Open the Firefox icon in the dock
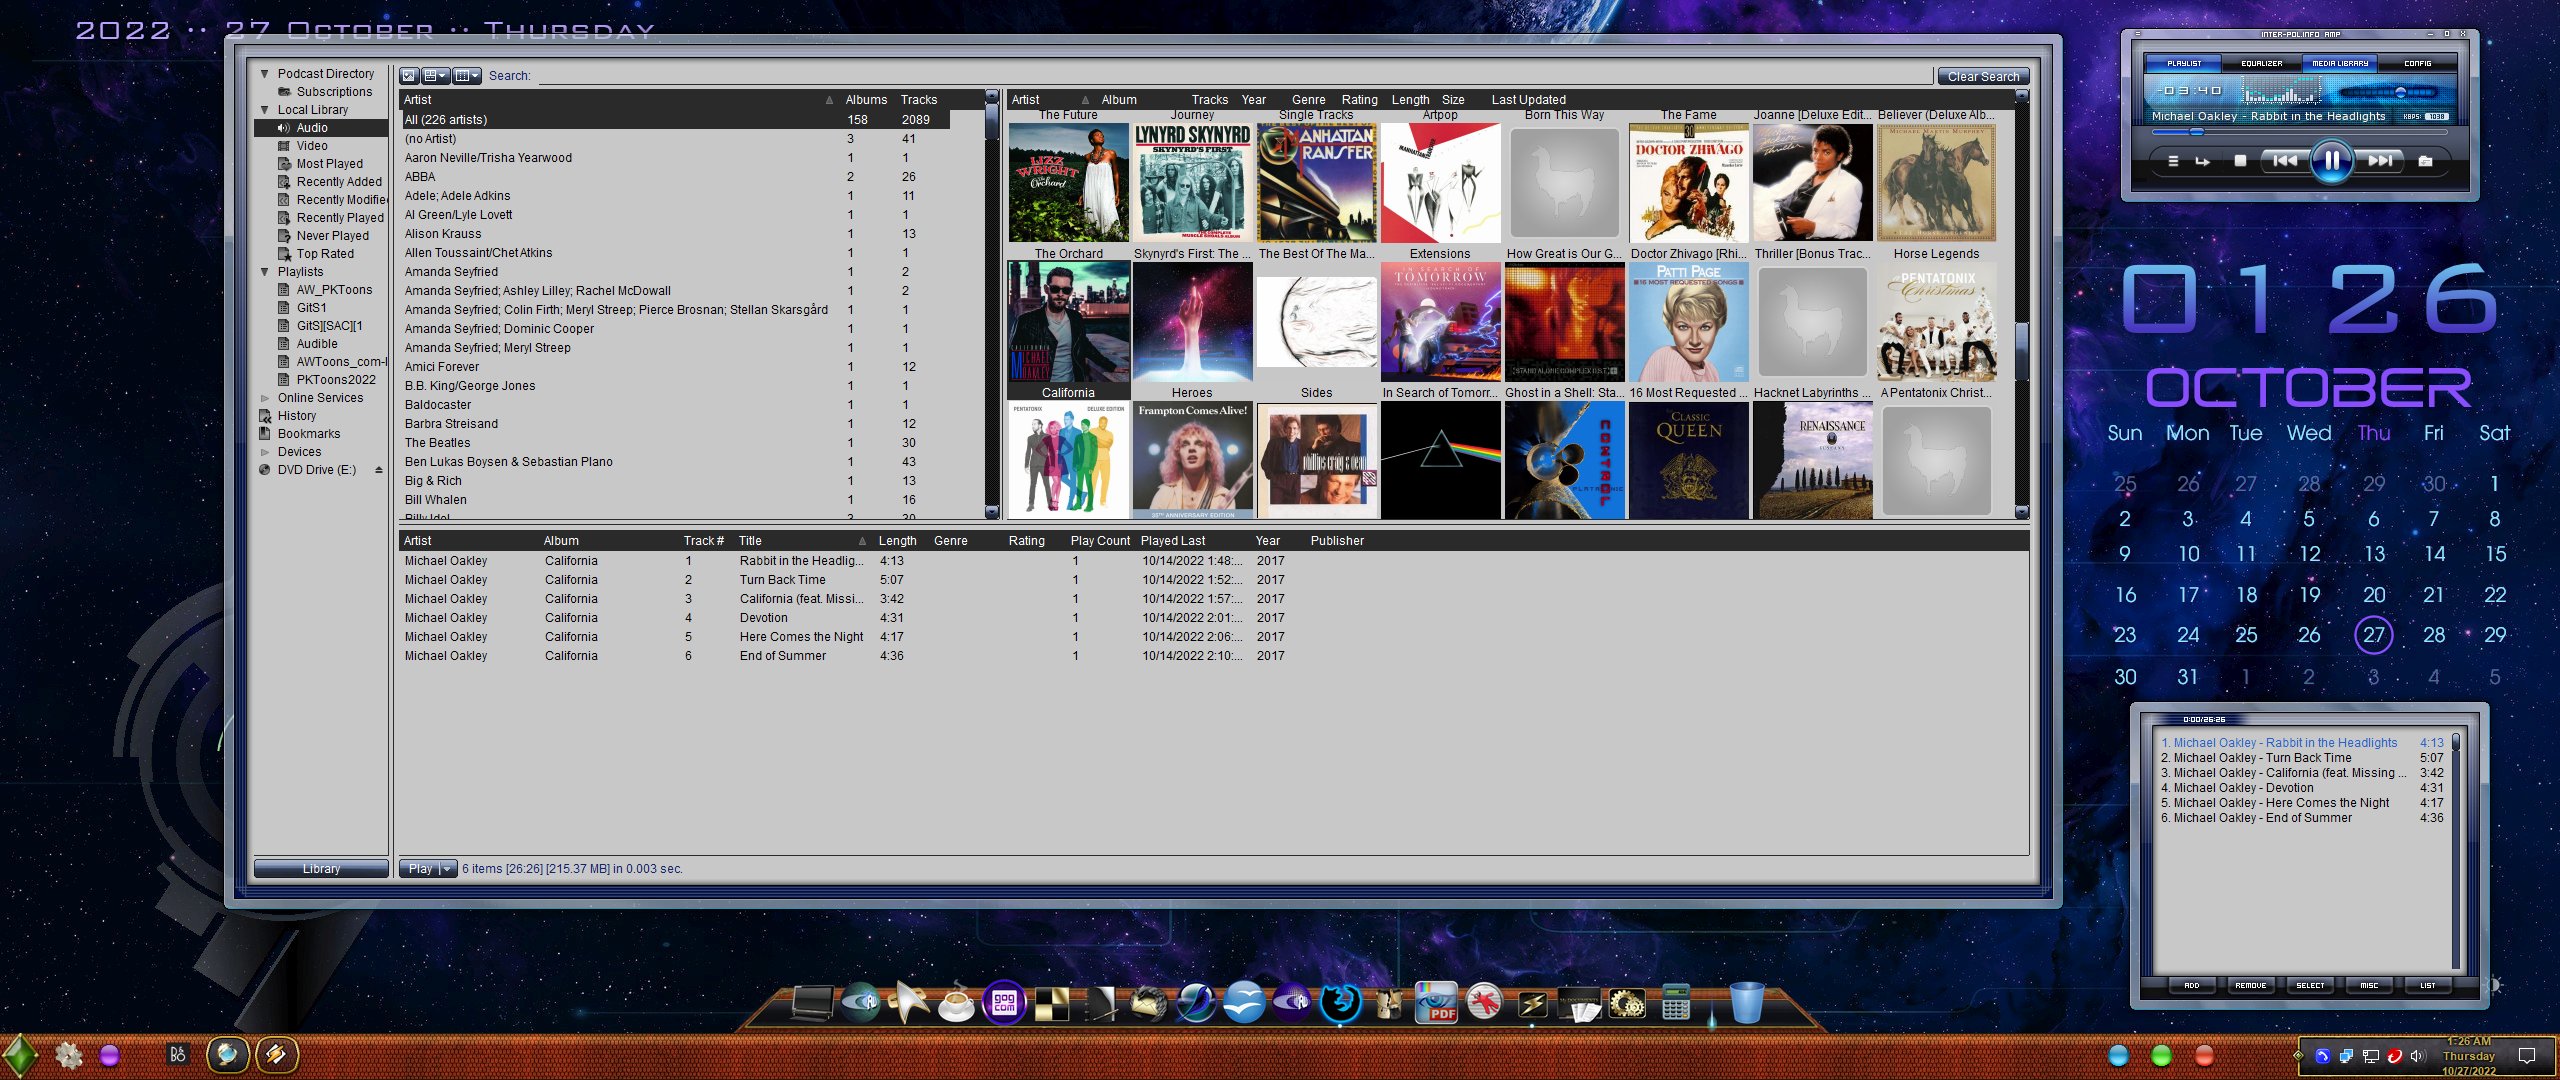This screenshot has width=2560, height=1080. [1341, 1002]
